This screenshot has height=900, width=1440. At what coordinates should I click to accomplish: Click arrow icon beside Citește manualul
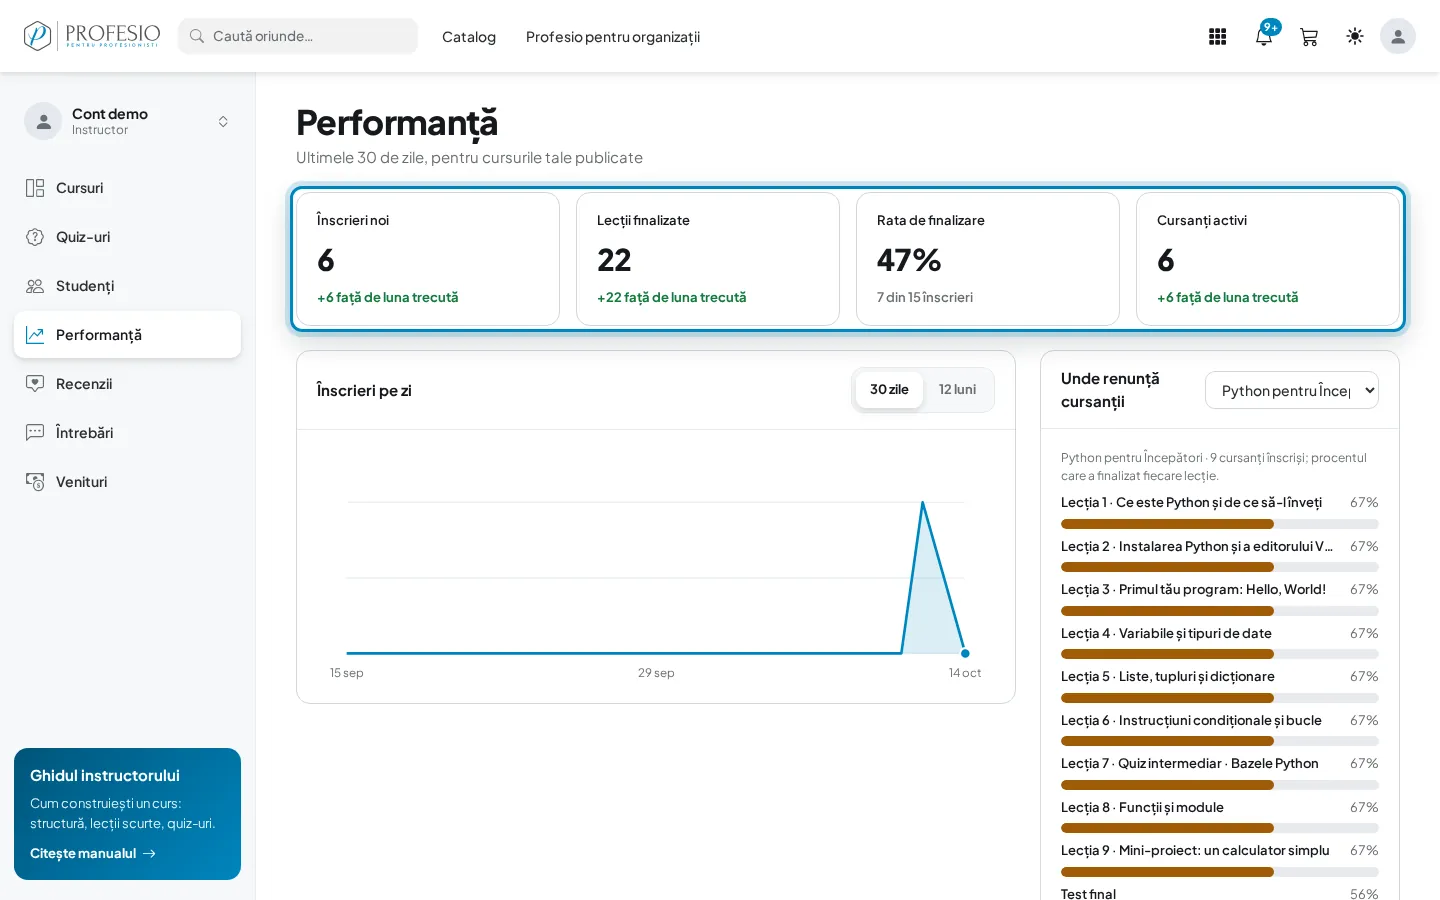(x=149, y=853)
